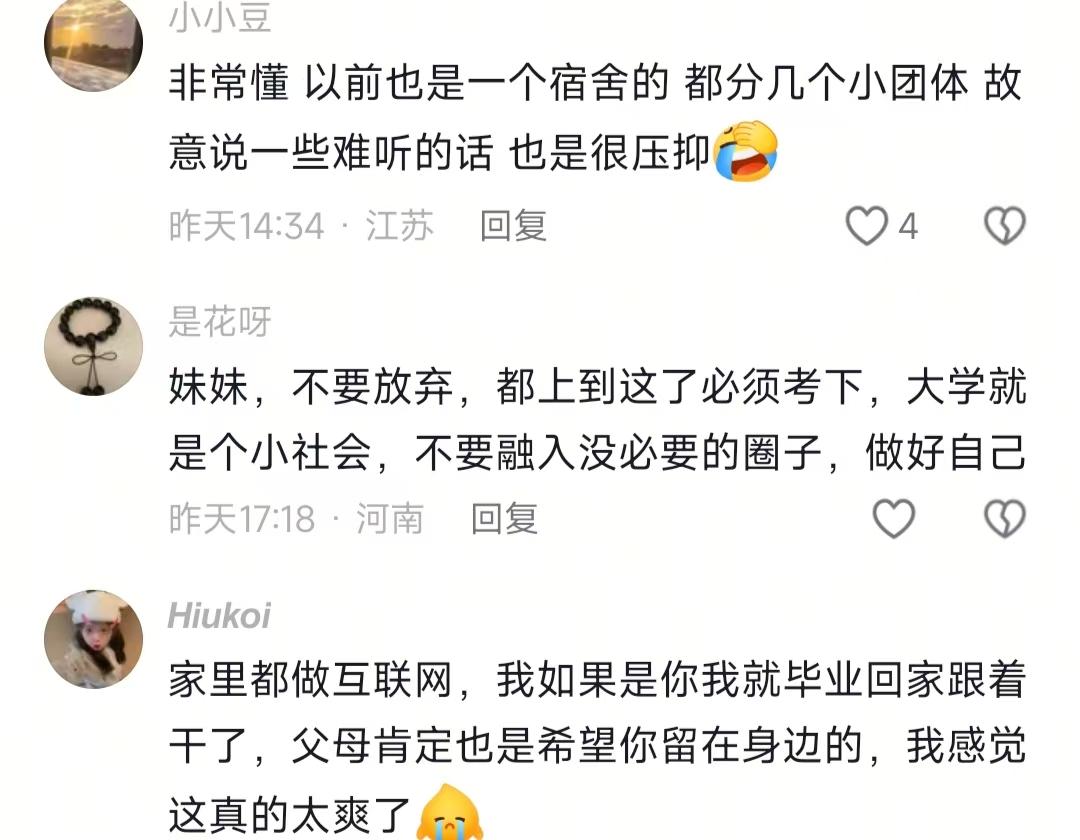Open Hiukoi's profile avatar
The height and width of the screenshot is (840, 1080).
pyautogui.click(x=94, y=639)
